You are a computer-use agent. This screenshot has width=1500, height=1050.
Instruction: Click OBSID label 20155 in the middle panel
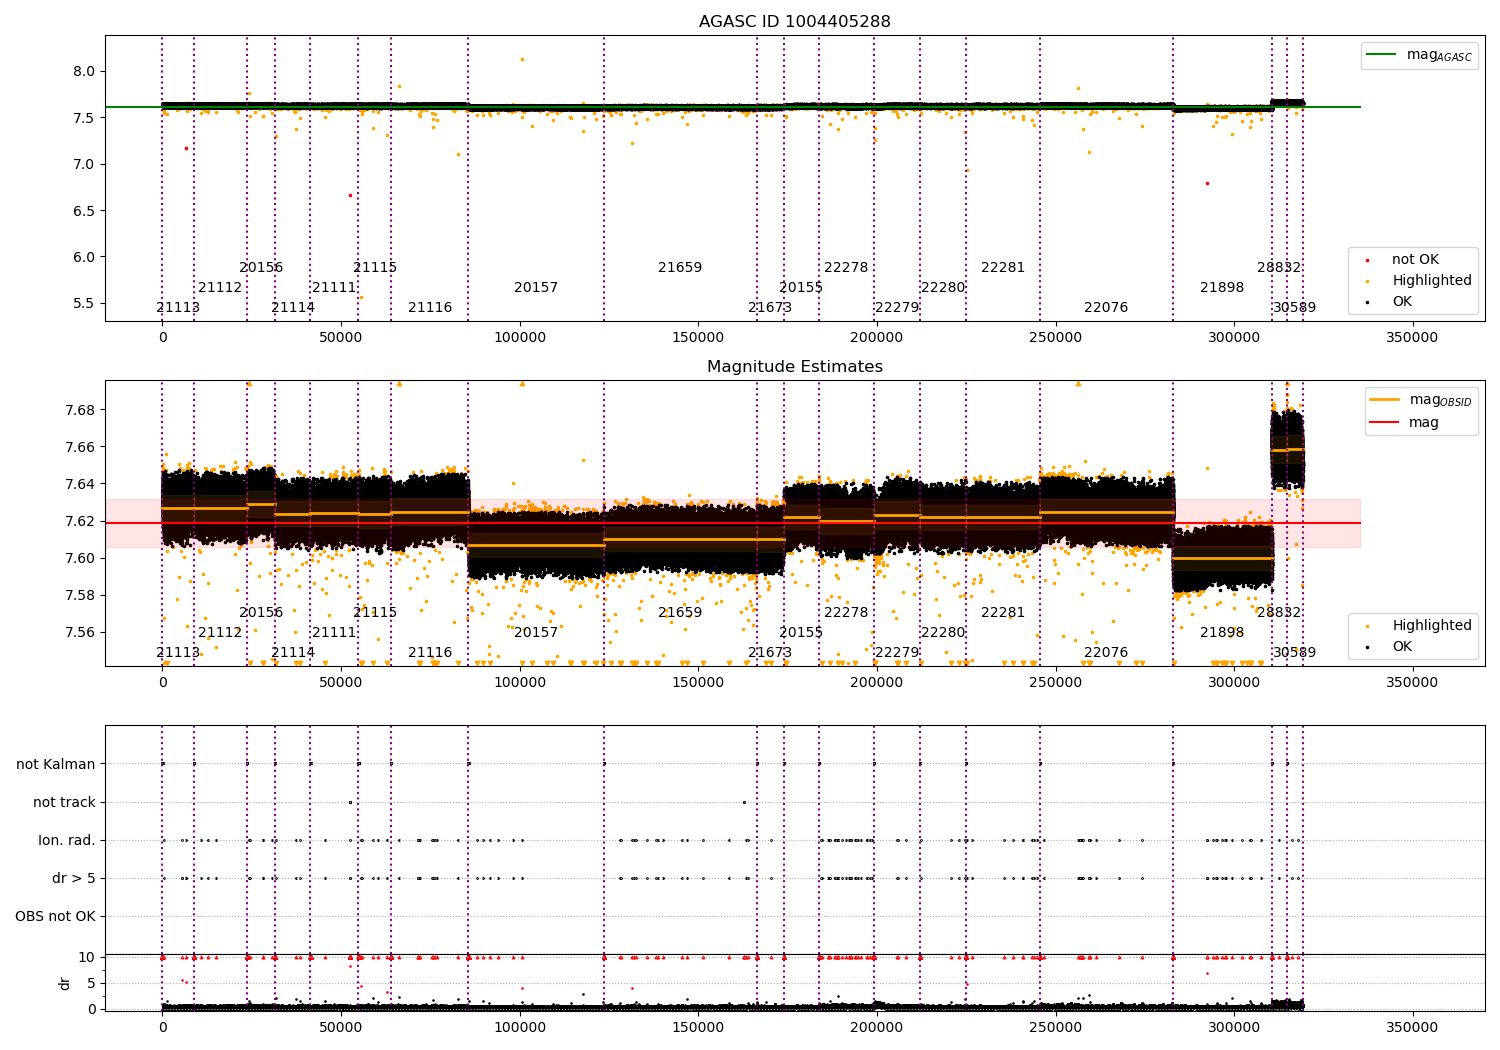(x=801, y=633)
